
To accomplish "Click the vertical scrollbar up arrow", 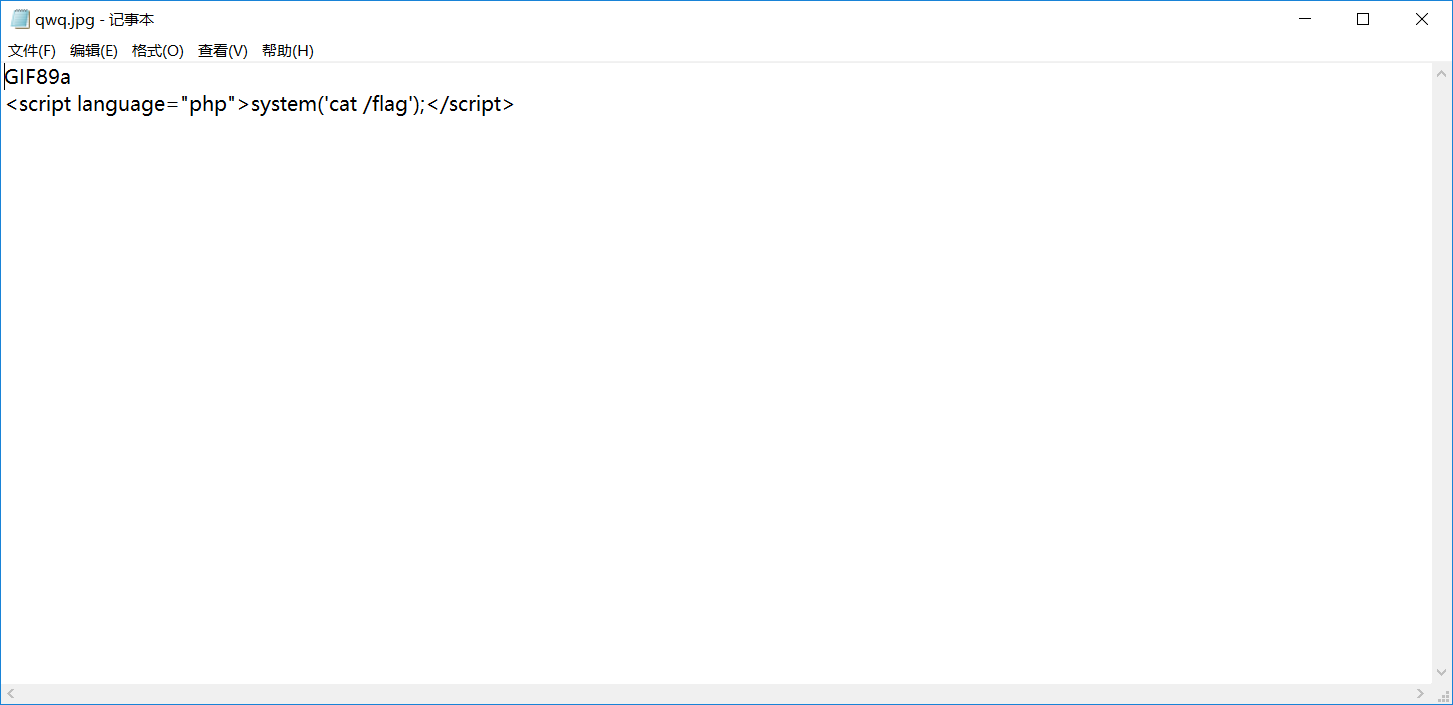I will coord(1442,74).
